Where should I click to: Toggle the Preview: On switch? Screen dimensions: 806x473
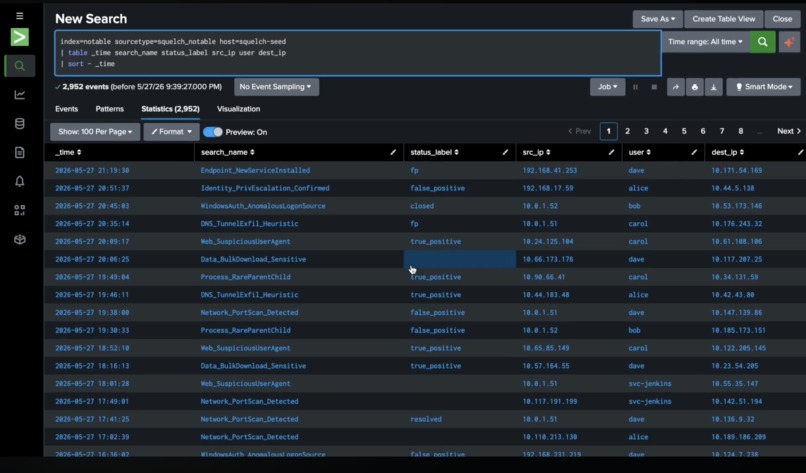(213, 132)
